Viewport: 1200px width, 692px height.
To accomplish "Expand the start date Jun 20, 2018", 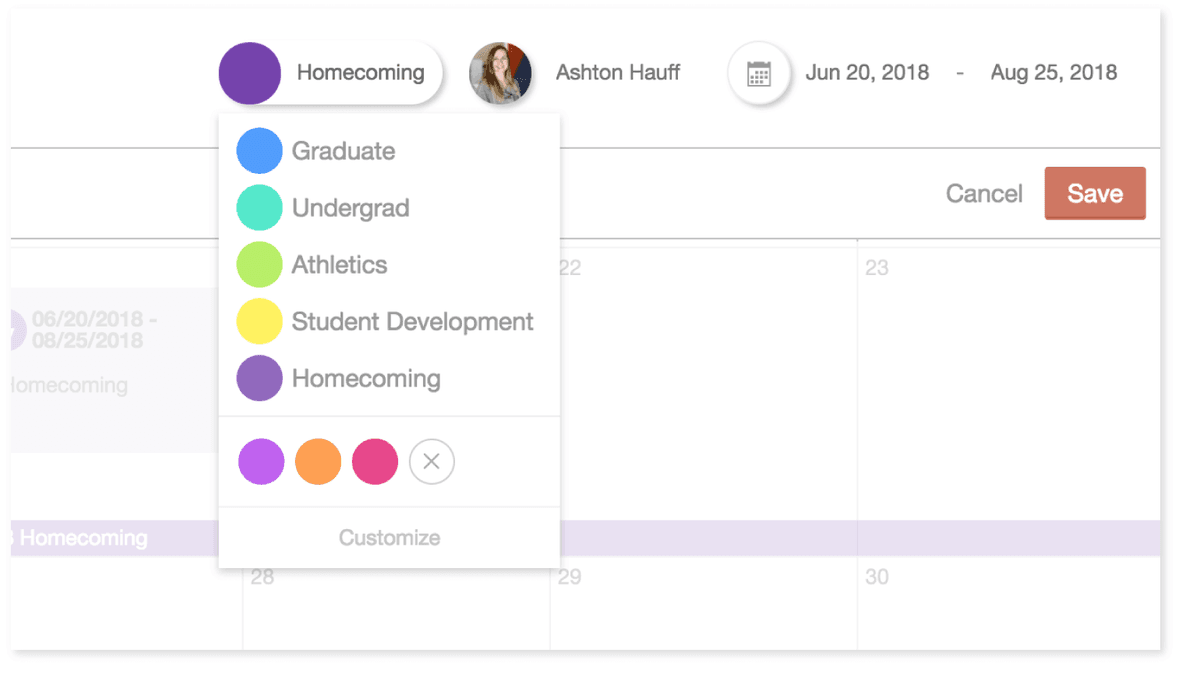I will (x=866, y=72).
